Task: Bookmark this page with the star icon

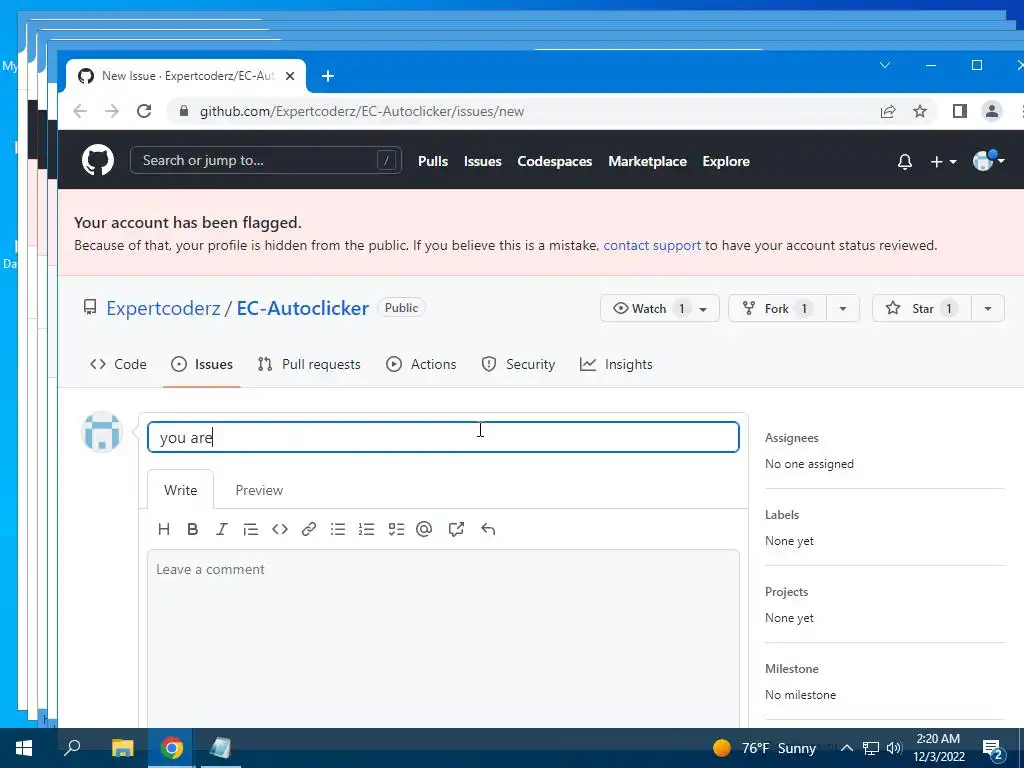Action: pyautogui.click(x=920, y=111)
